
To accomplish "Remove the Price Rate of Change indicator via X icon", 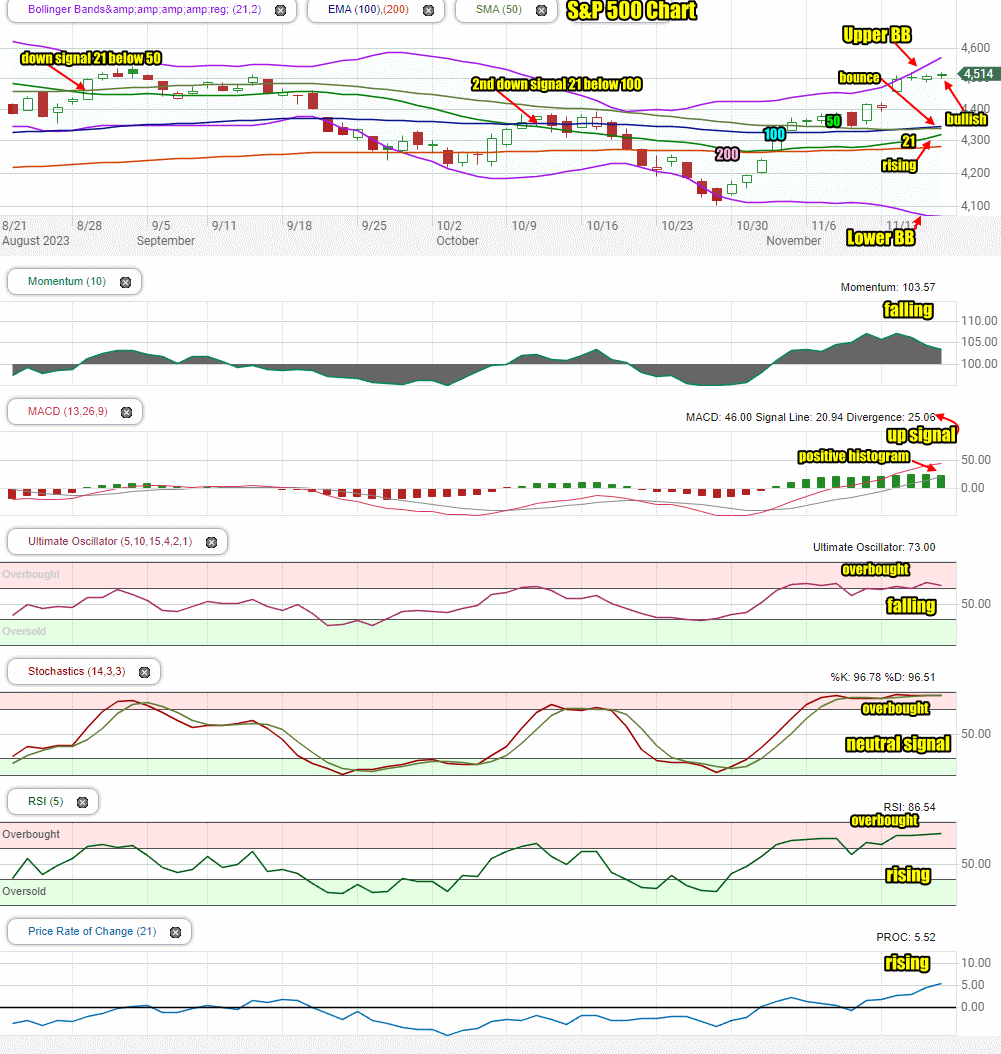I will click(x=175, y=932).
